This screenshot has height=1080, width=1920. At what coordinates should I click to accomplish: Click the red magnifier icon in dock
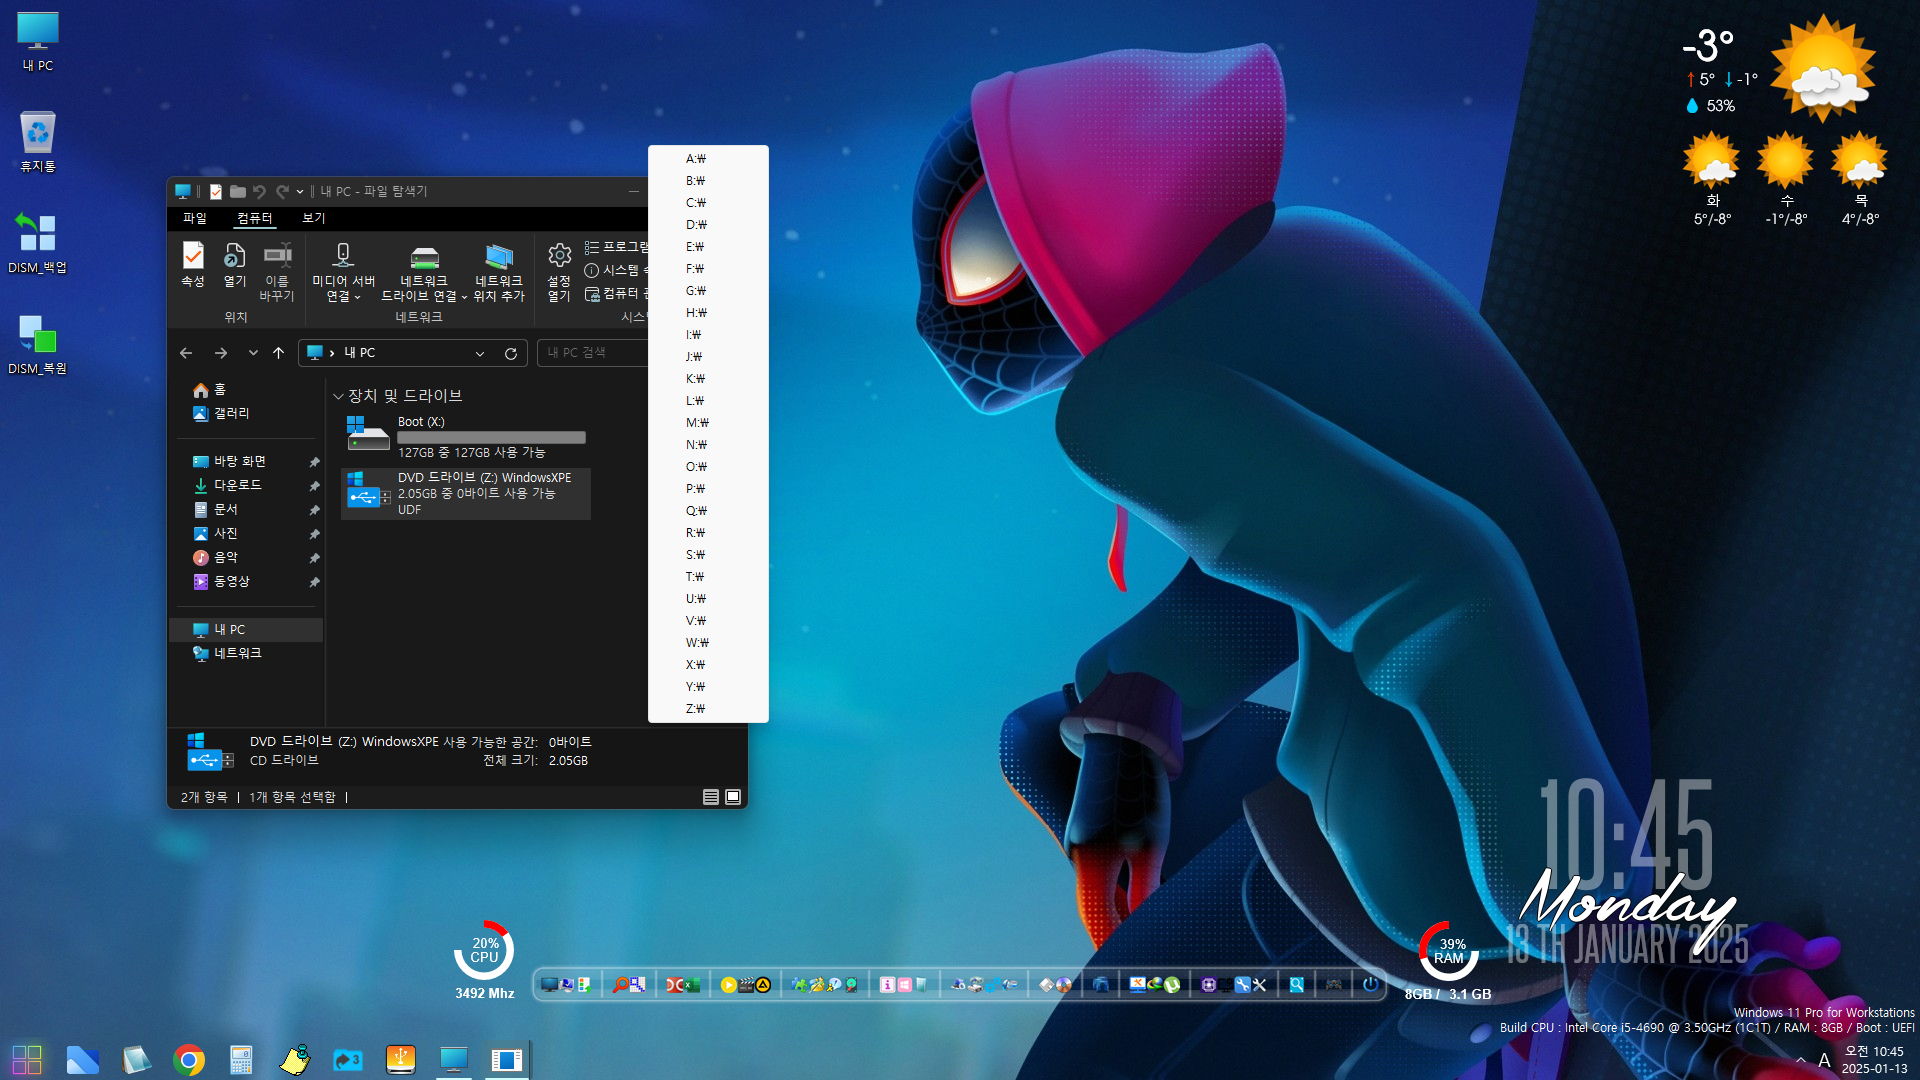[621, 985]
